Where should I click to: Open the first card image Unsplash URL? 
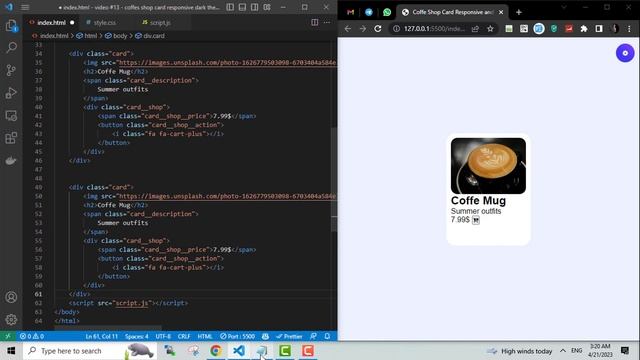[227, 62]
